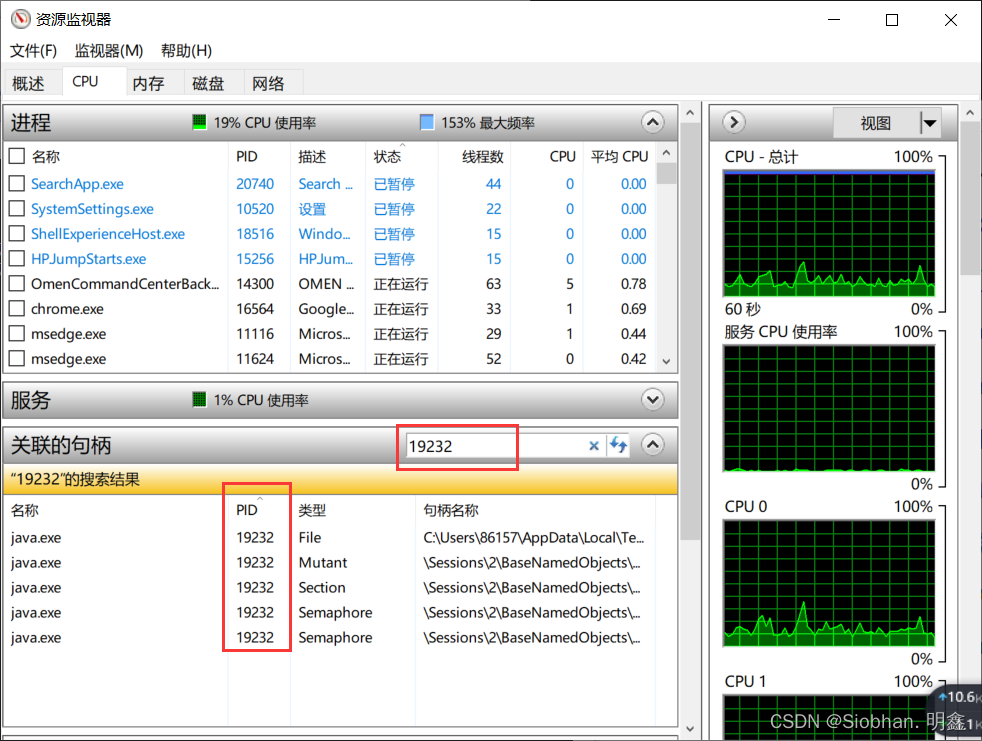
Task: Select the SearchApp.exe process name
Action: coord(77,184)
